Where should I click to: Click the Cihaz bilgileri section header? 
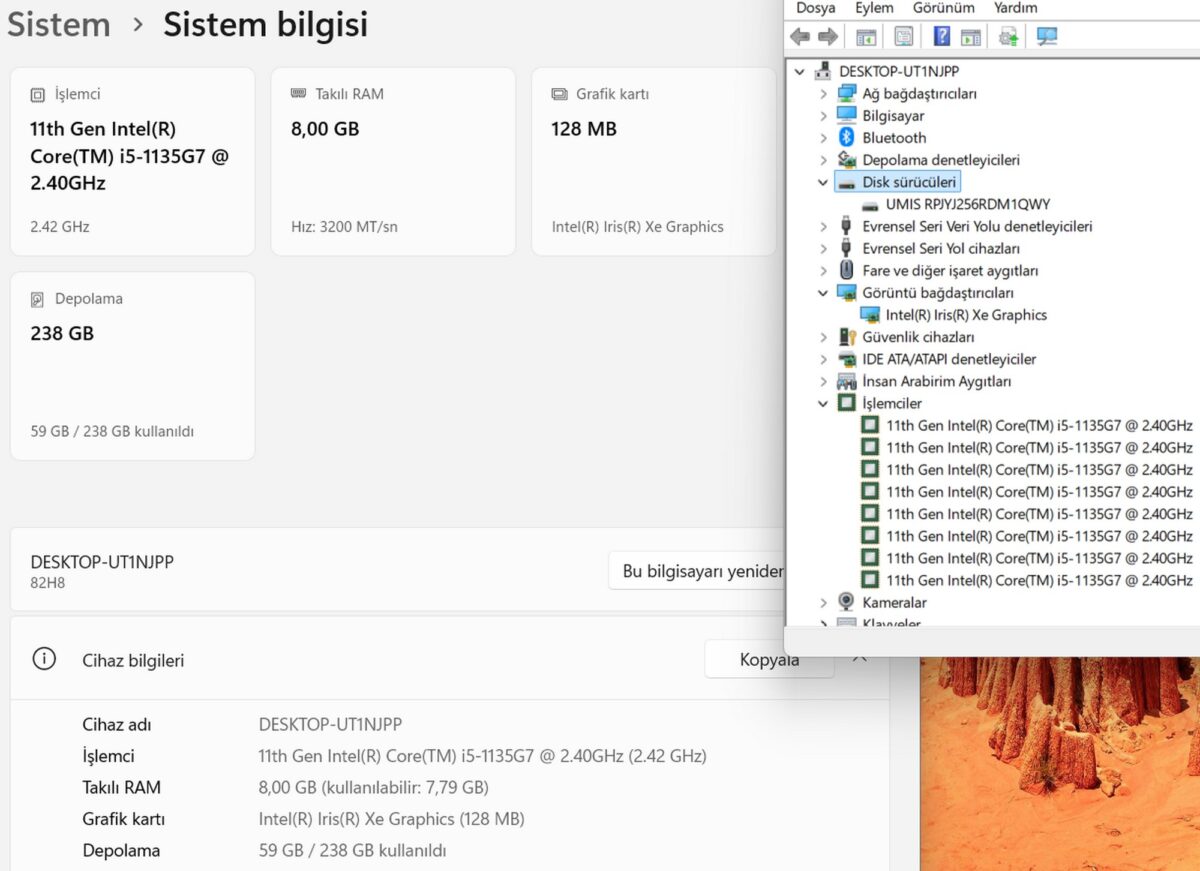pyautogui.click(x=448, y=659)
